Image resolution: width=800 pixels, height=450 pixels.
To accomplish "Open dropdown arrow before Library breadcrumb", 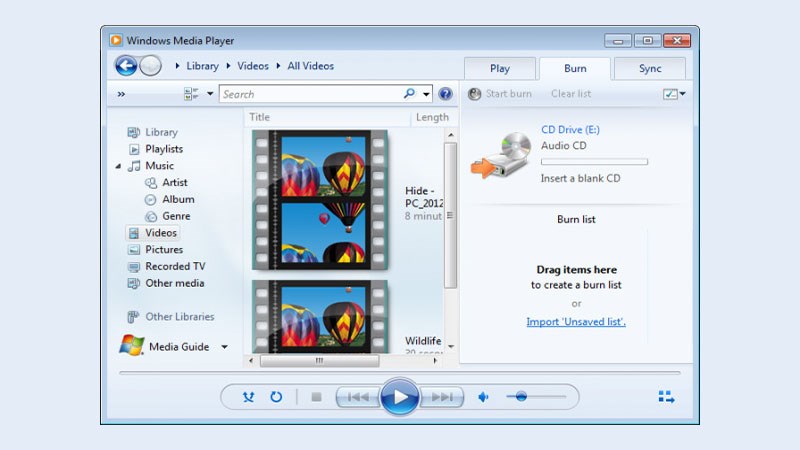I will [177, 66].
